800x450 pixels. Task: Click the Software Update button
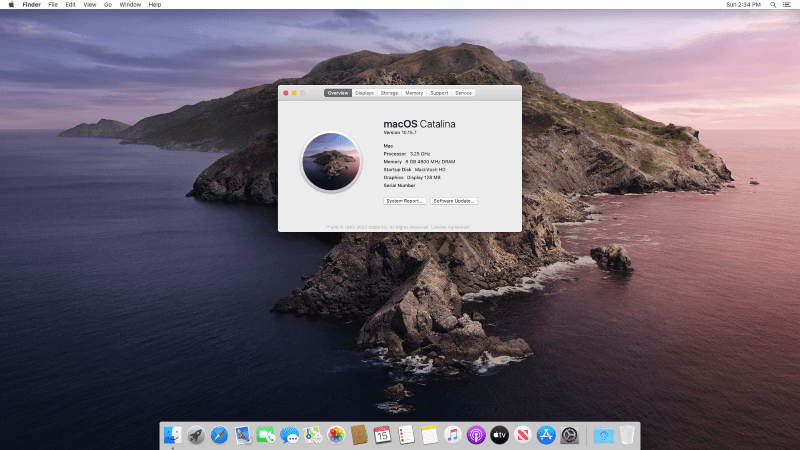click(454, 201)
